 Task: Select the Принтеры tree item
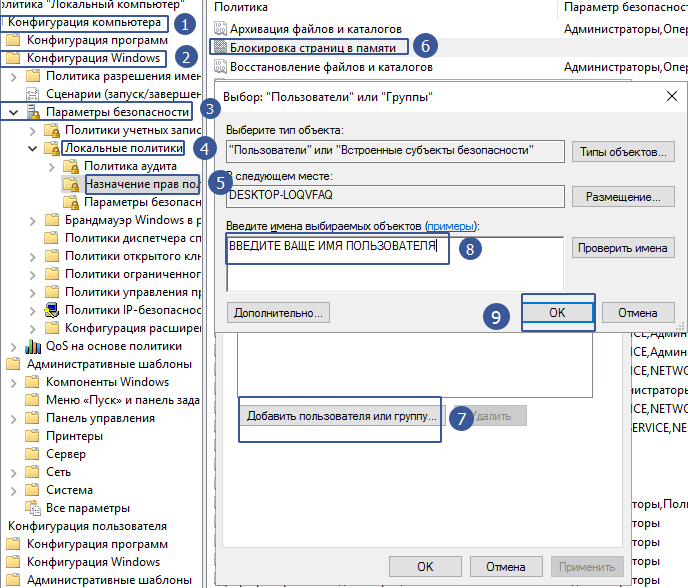75,436
